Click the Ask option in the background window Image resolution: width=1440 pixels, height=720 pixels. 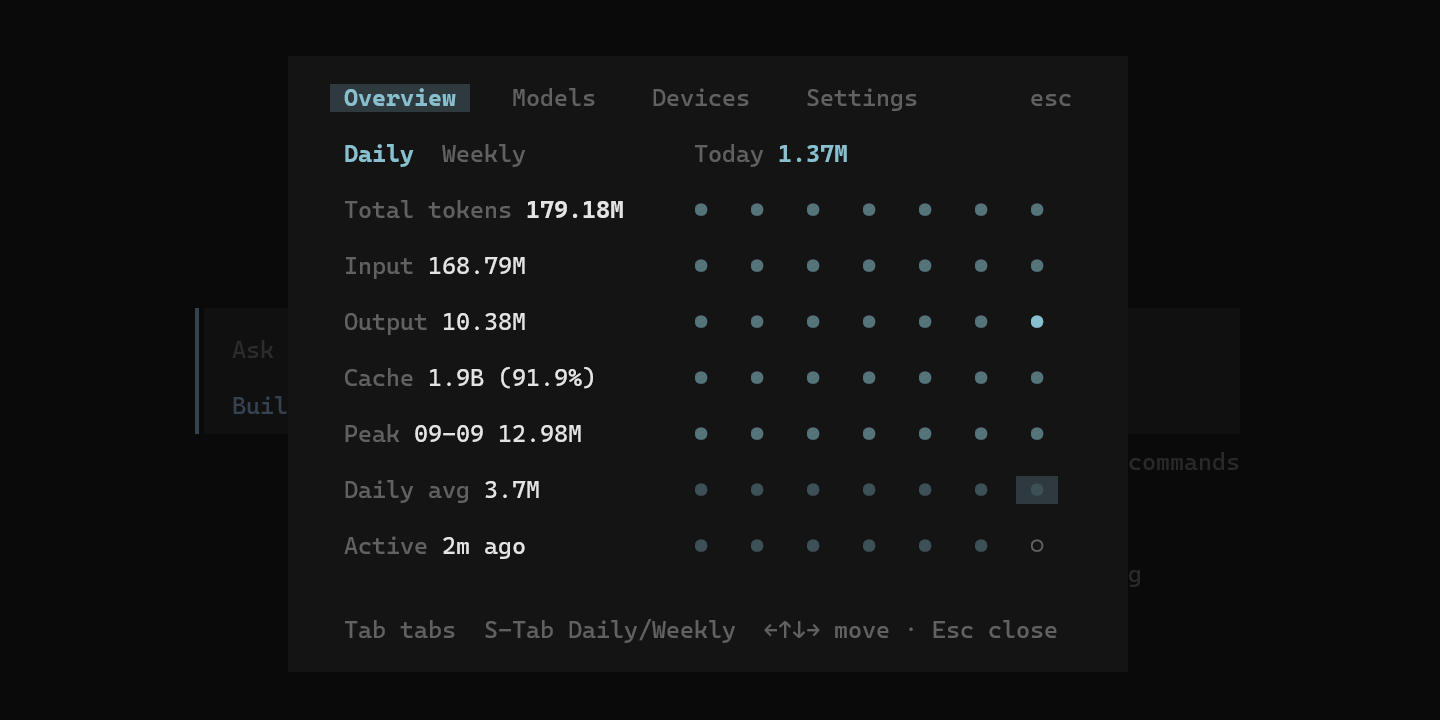pos(253,350)
